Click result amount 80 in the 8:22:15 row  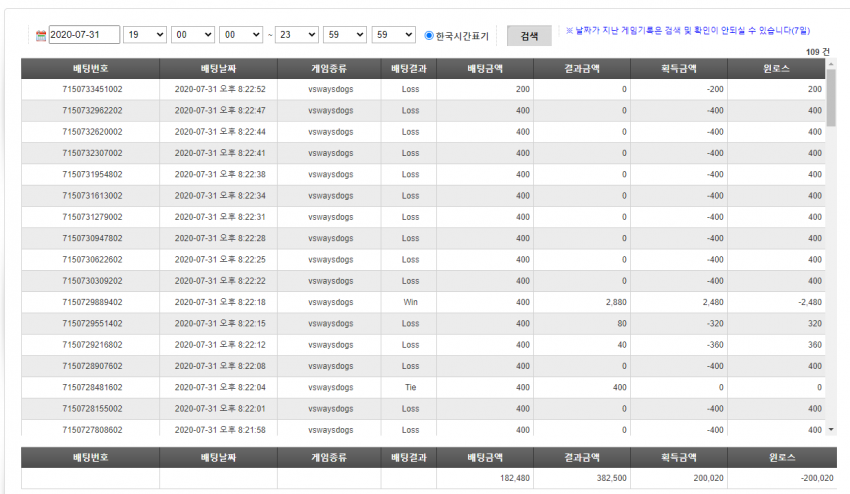(x=622, y=324)
